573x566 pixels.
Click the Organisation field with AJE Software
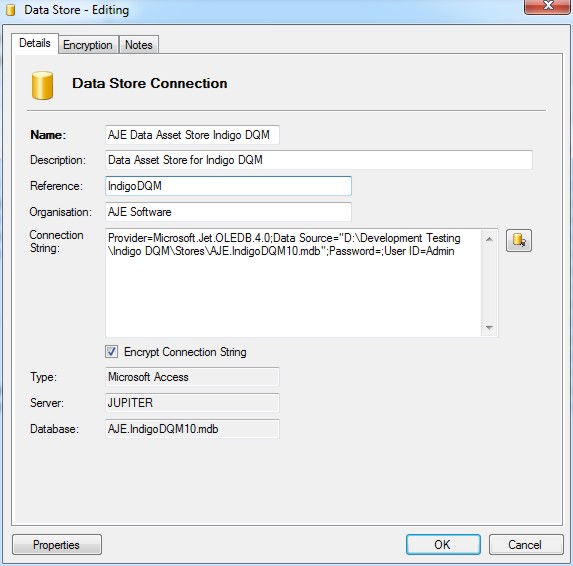tap(228, 212)
